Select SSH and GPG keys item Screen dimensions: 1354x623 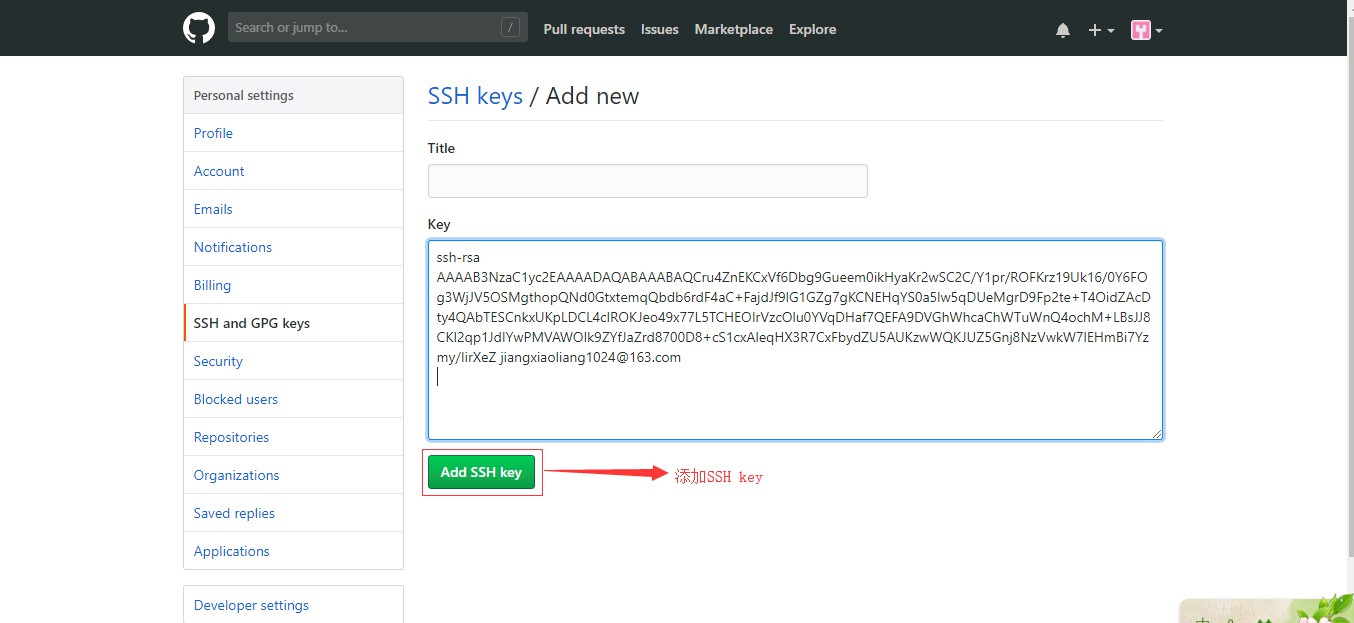point(293,323)
